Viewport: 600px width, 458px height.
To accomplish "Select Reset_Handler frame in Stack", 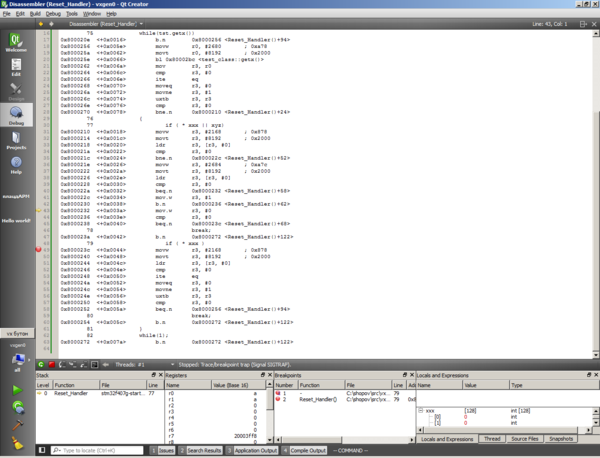I will (100, 393).
